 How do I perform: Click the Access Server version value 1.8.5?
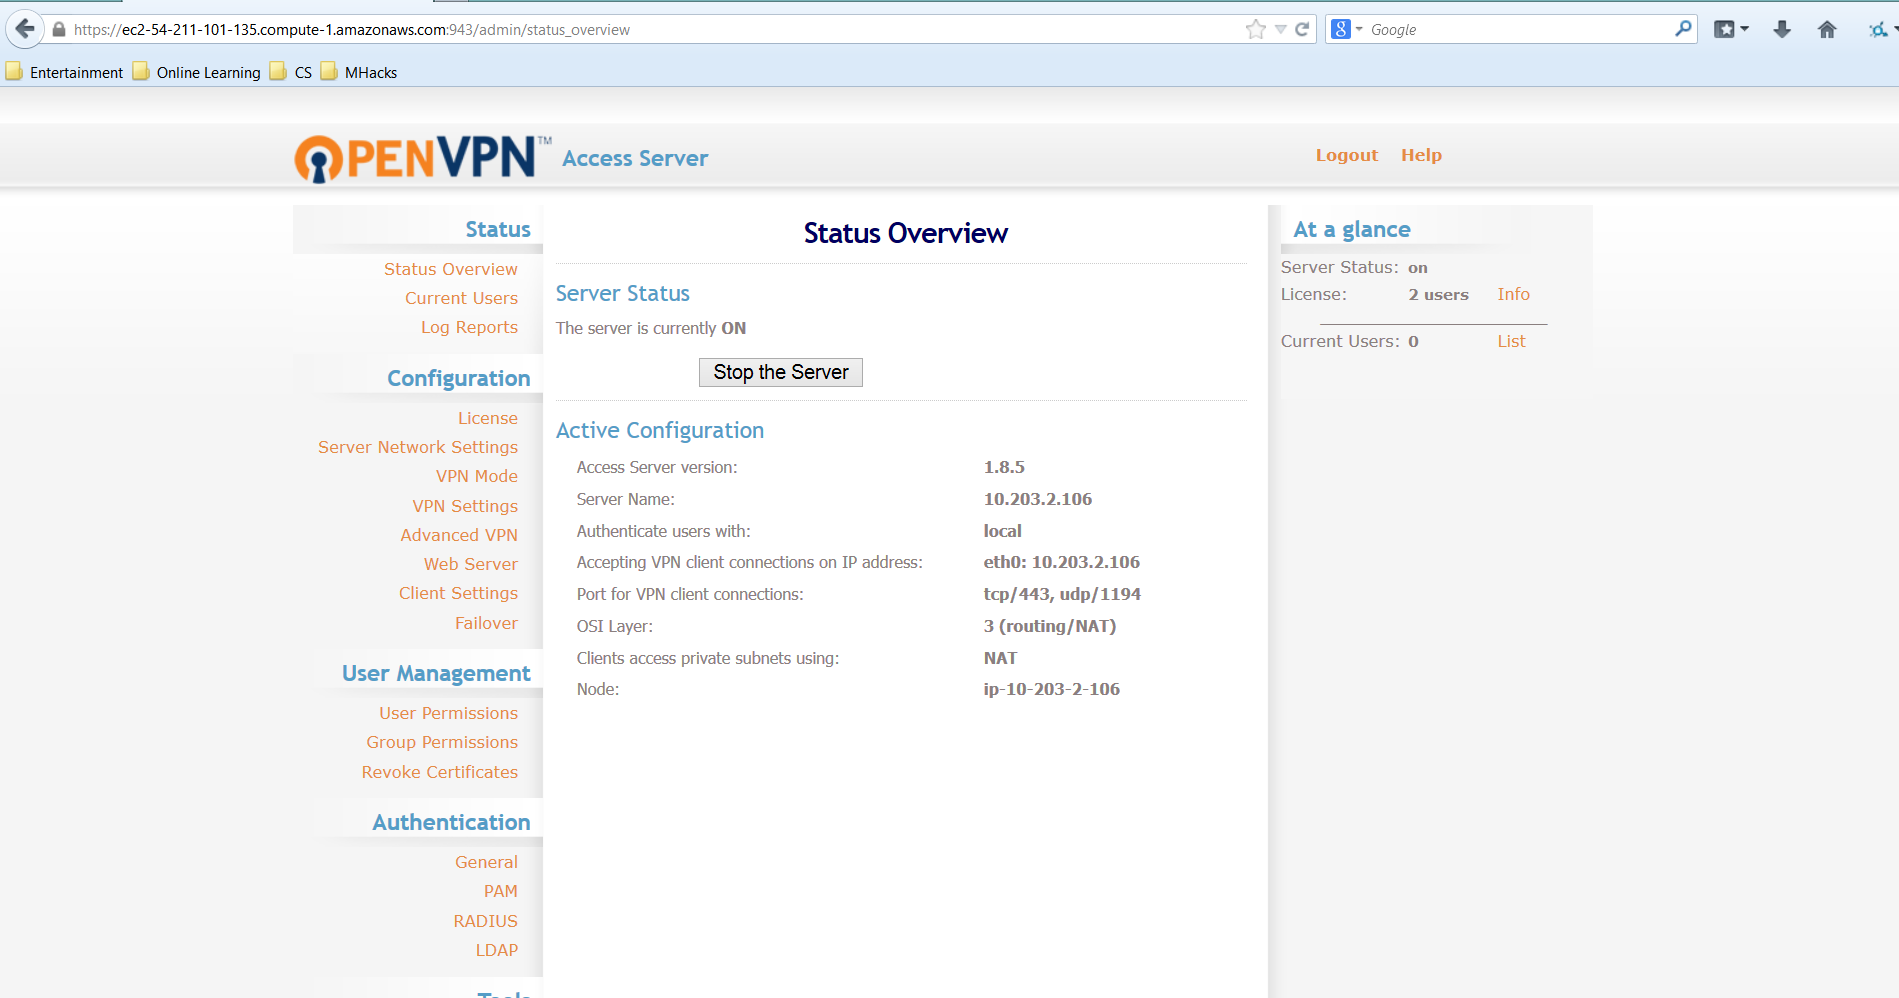click(1004, 467)
